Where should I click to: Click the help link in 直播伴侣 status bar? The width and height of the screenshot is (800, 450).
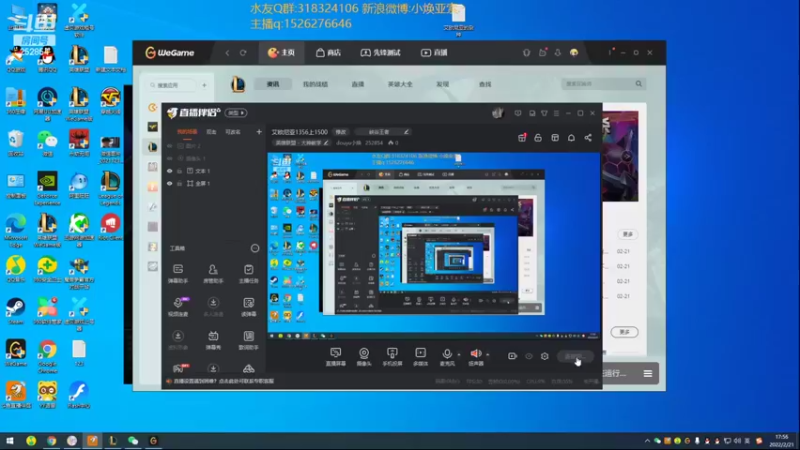click(x=223, y=381)
